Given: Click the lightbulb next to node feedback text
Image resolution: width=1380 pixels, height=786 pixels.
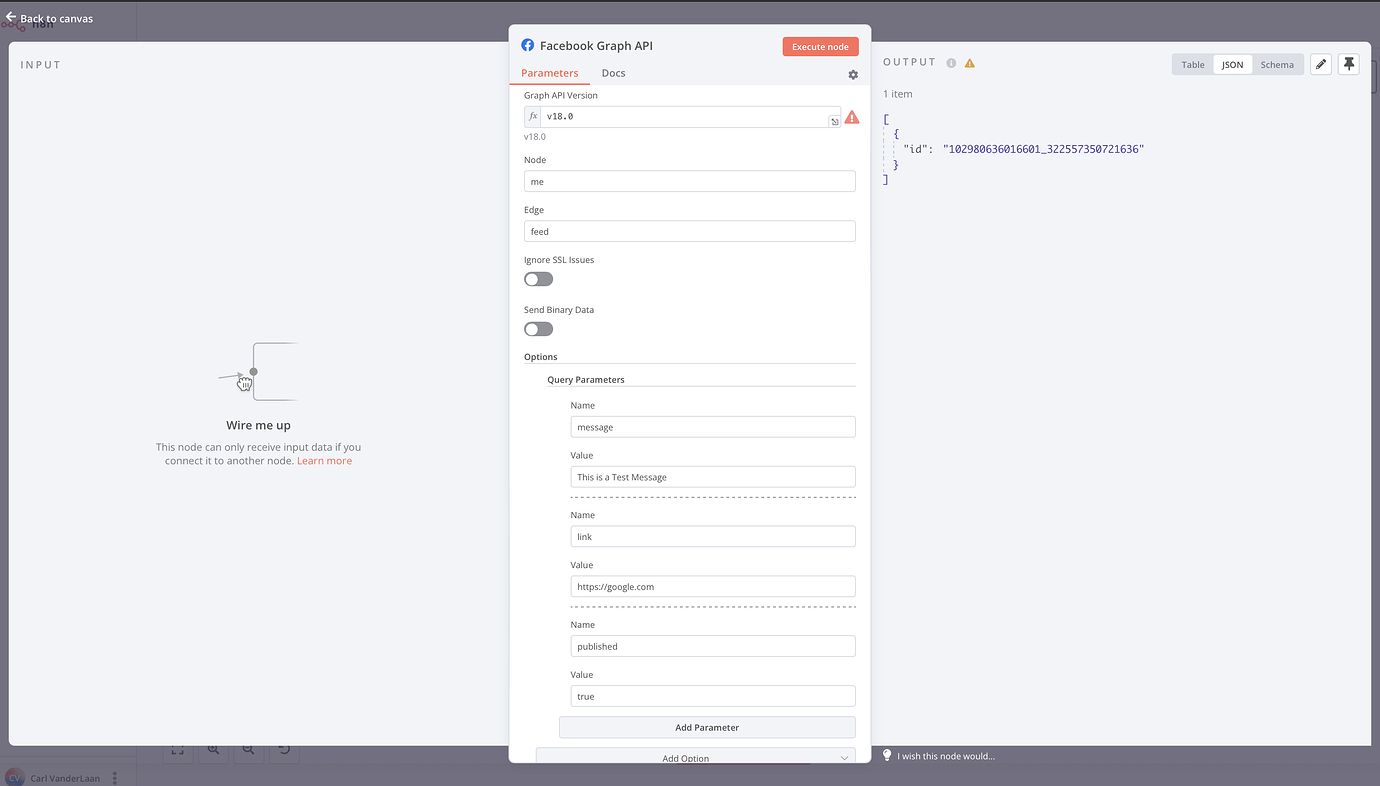Looking at the screenshot, I should [x=886, y=755].
